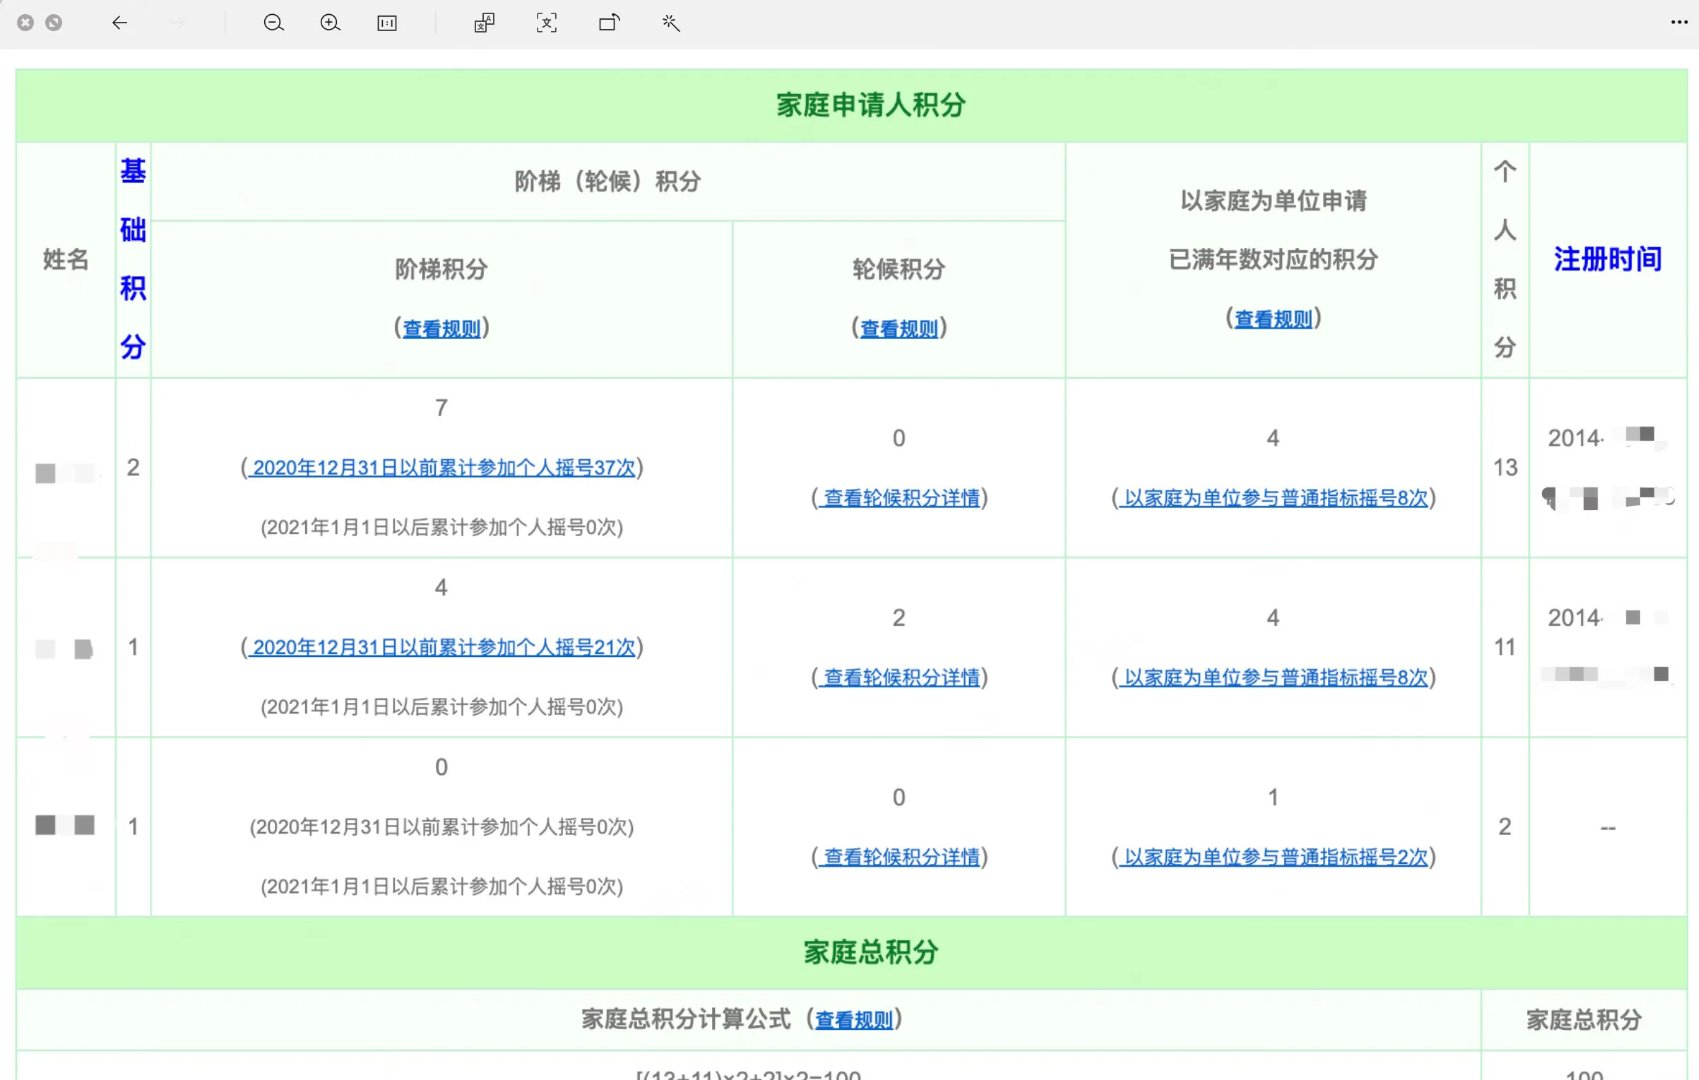The height and width of the screenshot is (1080, 1699).
Task: Zoom out with the minus magnifier
Action: point(273,23)
